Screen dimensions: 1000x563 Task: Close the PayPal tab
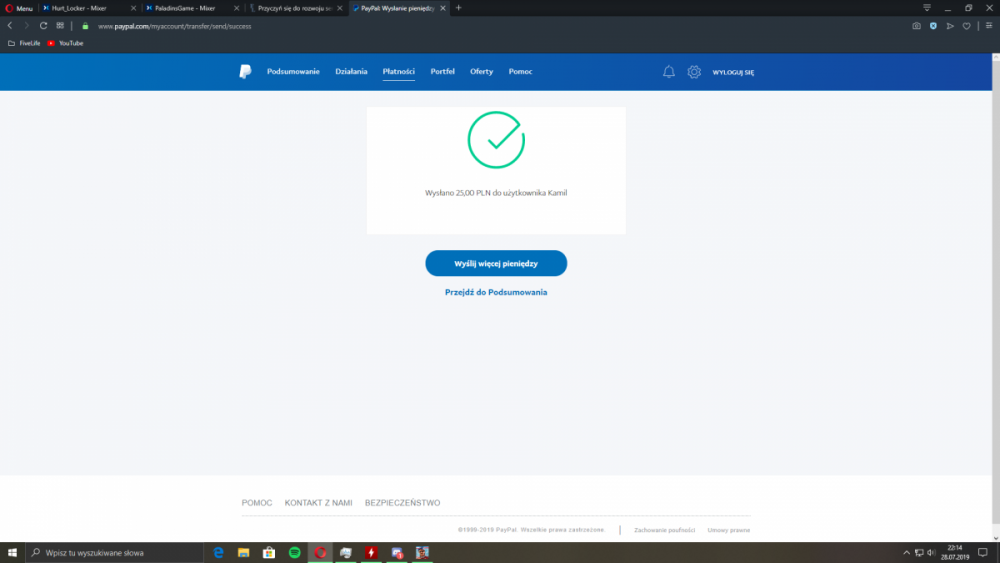(x=443, y=8)
